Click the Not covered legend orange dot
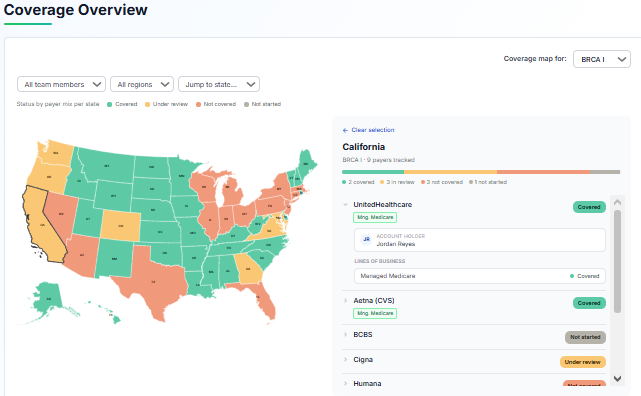The image size is (641, 396). click(198, 105)
